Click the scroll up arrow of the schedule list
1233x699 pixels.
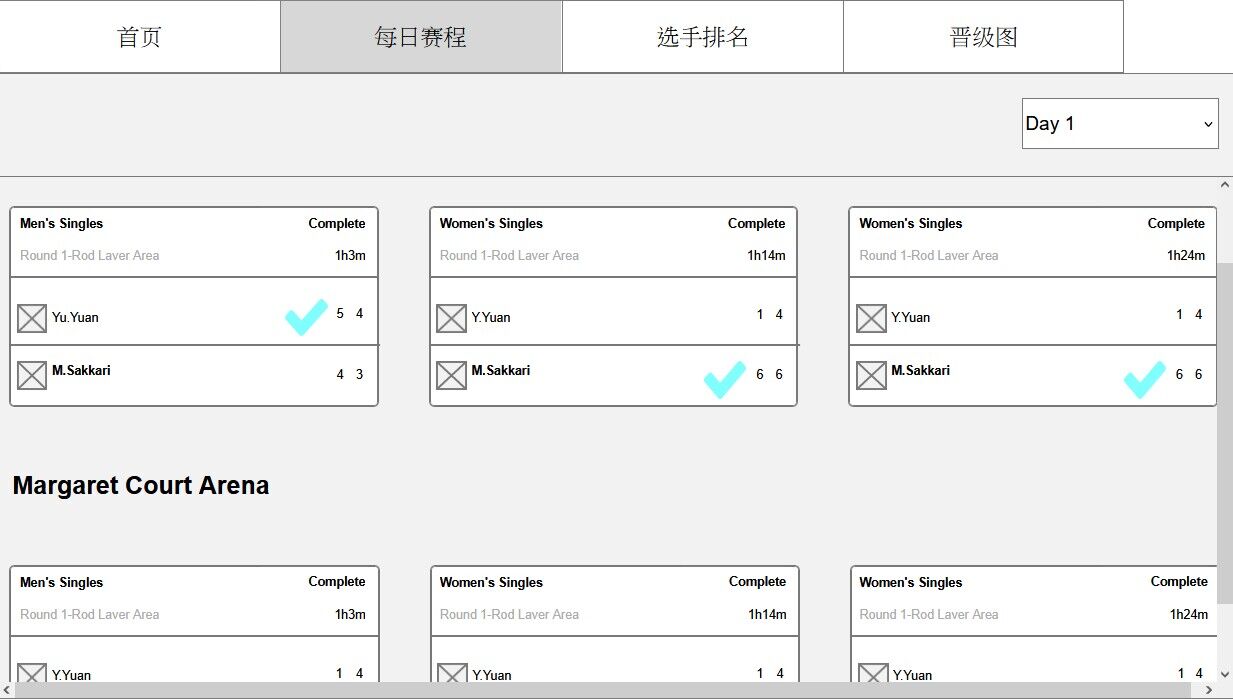1225,185
